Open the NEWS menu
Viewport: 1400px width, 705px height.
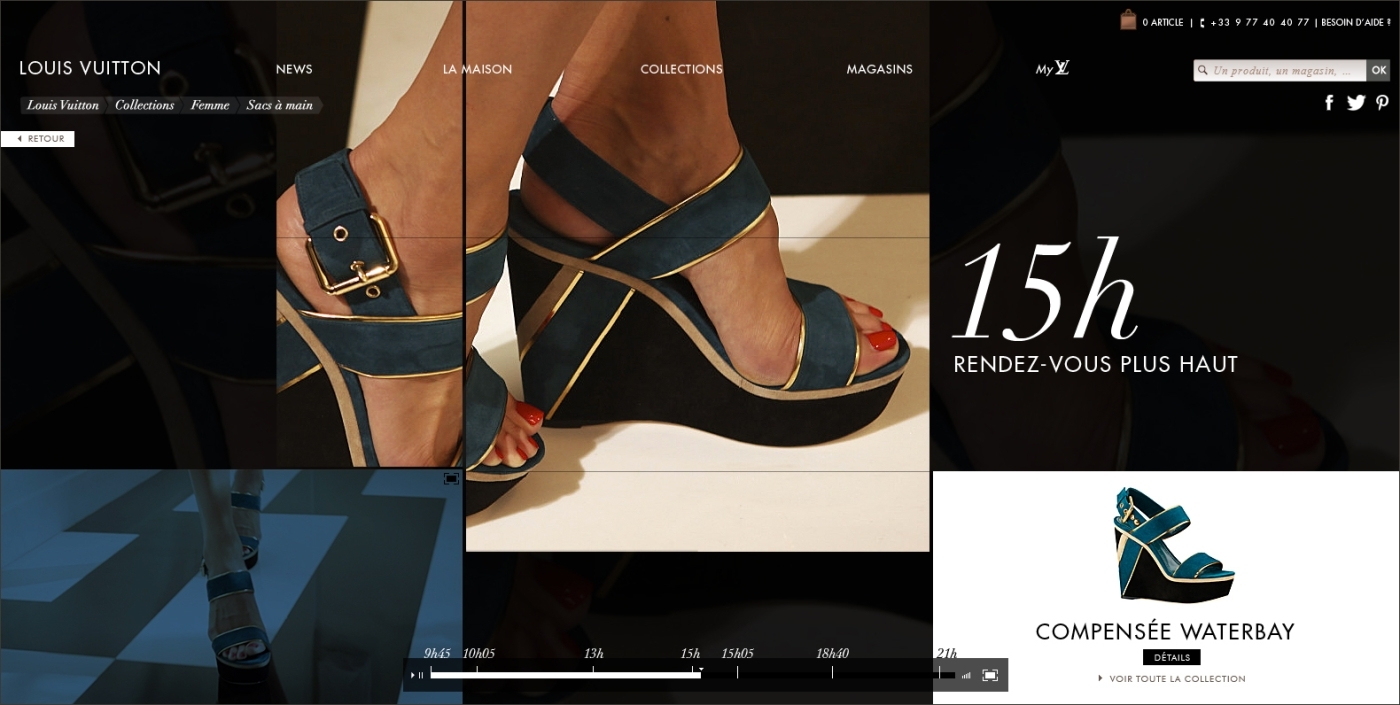click(x=294, y=69)
